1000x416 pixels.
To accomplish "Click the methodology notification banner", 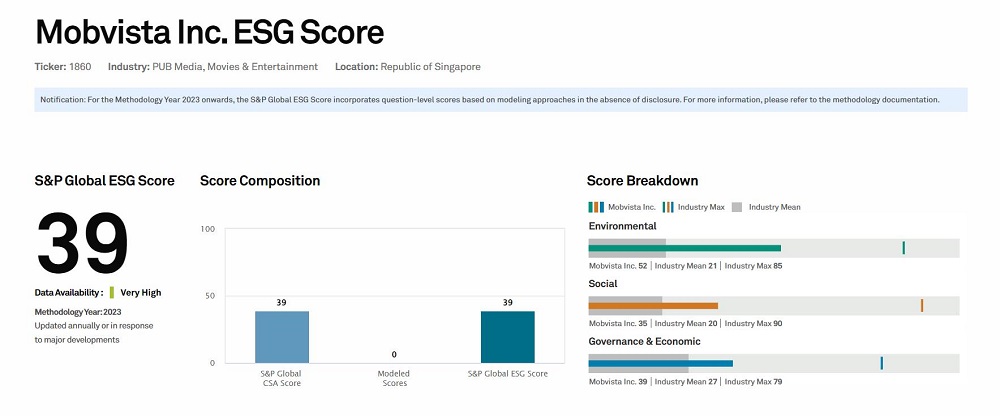I will (x=501, y=100).
